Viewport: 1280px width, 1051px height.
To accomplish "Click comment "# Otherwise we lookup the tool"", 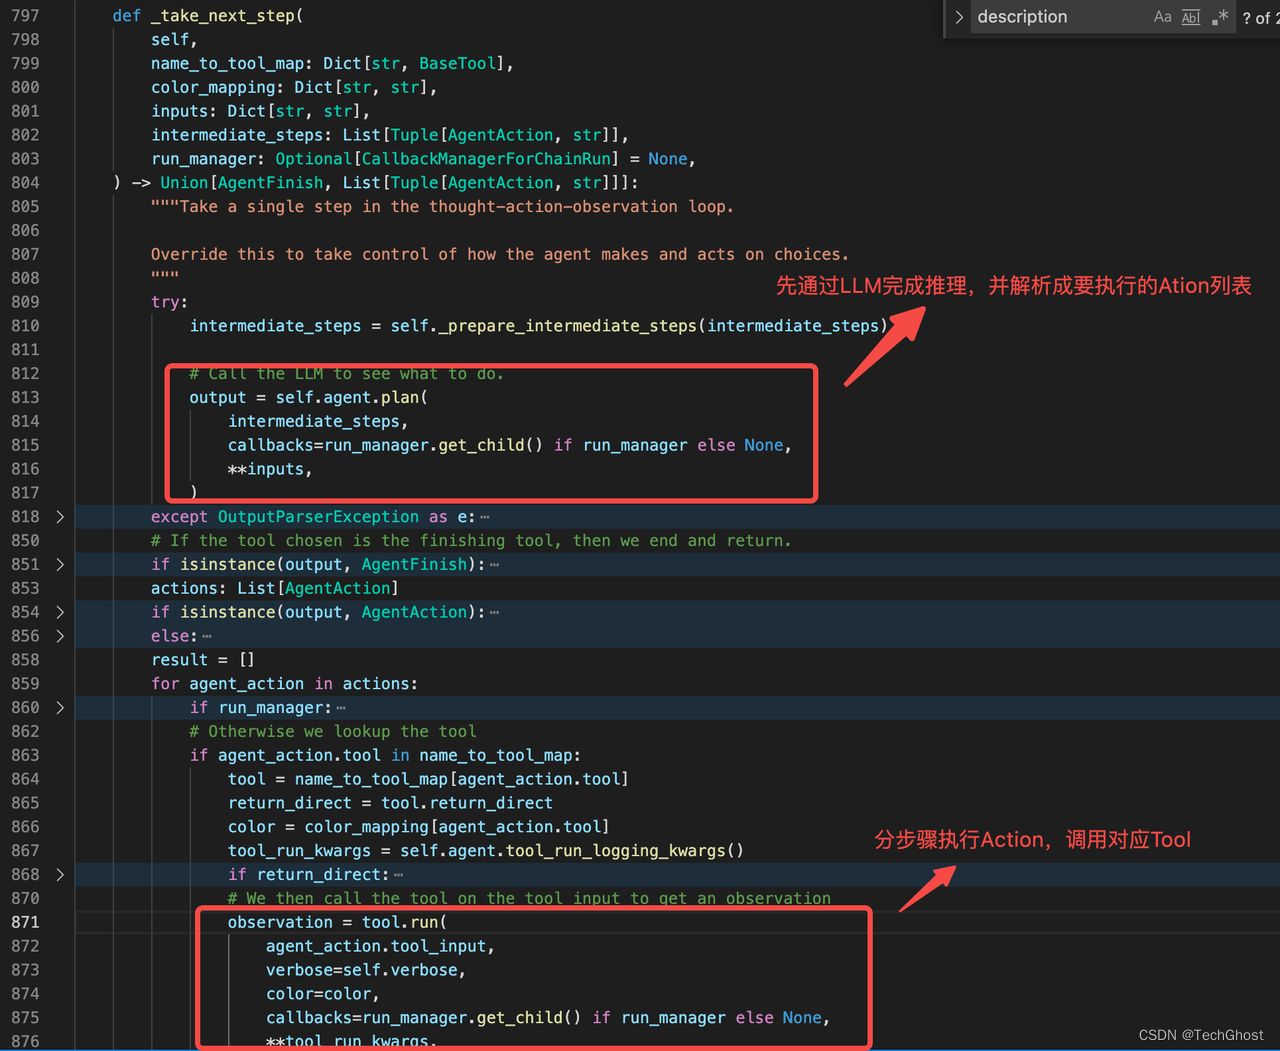I will [x=332, y=732].
